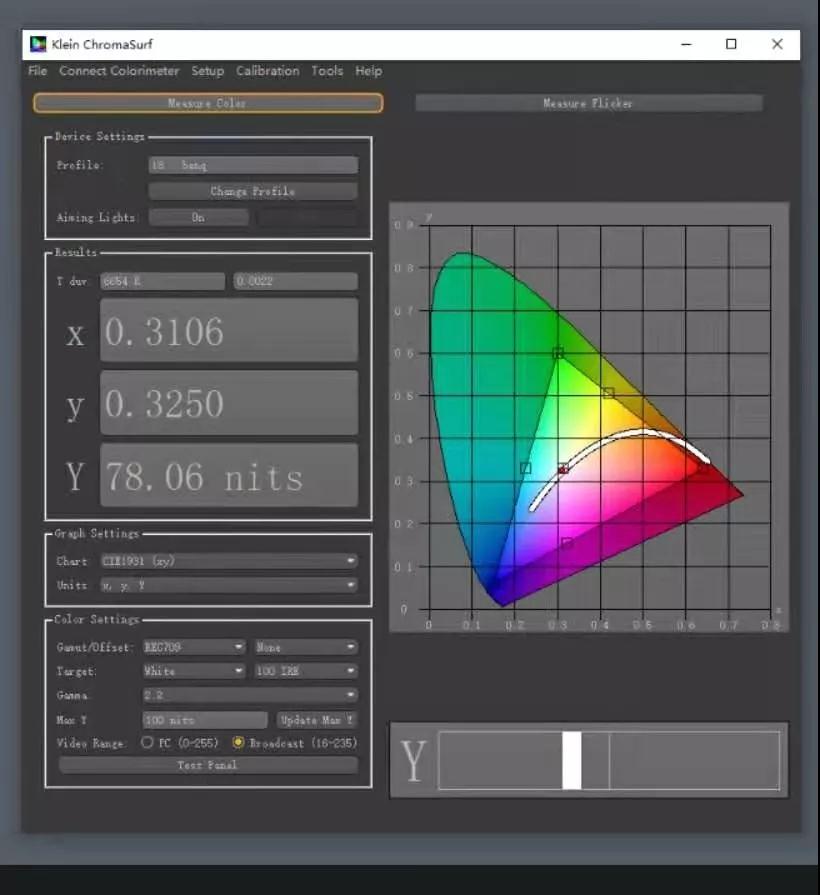Open the Connect Colorimeter menu
820x895 pixels.
tap(119, 71)
